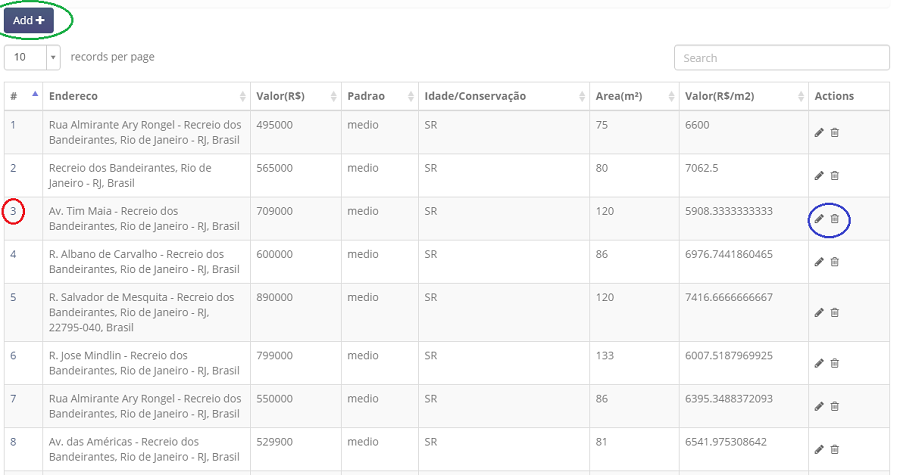Screen dimensions: 900x475
Task: Click the Add button
Action: point(29,20)
